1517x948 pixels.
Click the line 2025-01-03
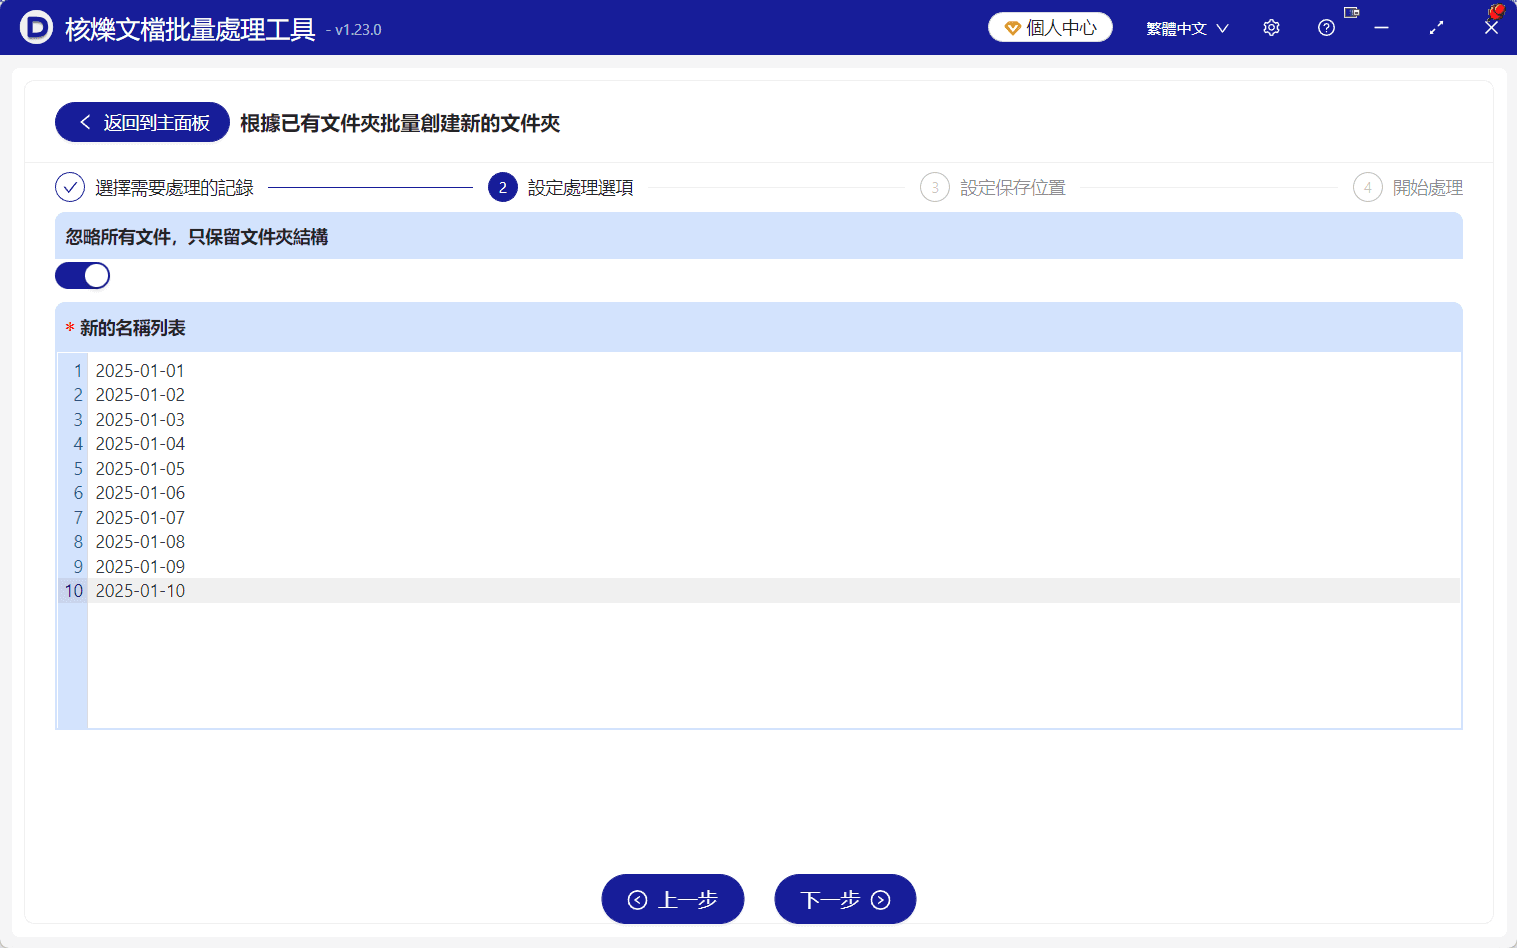140,420
